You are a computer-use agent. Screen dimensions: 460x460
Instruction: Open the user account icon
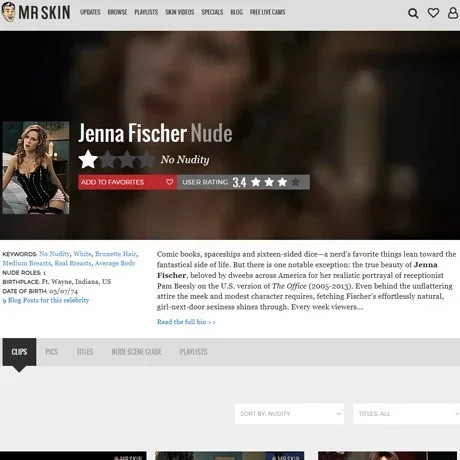tap(453, 13)
